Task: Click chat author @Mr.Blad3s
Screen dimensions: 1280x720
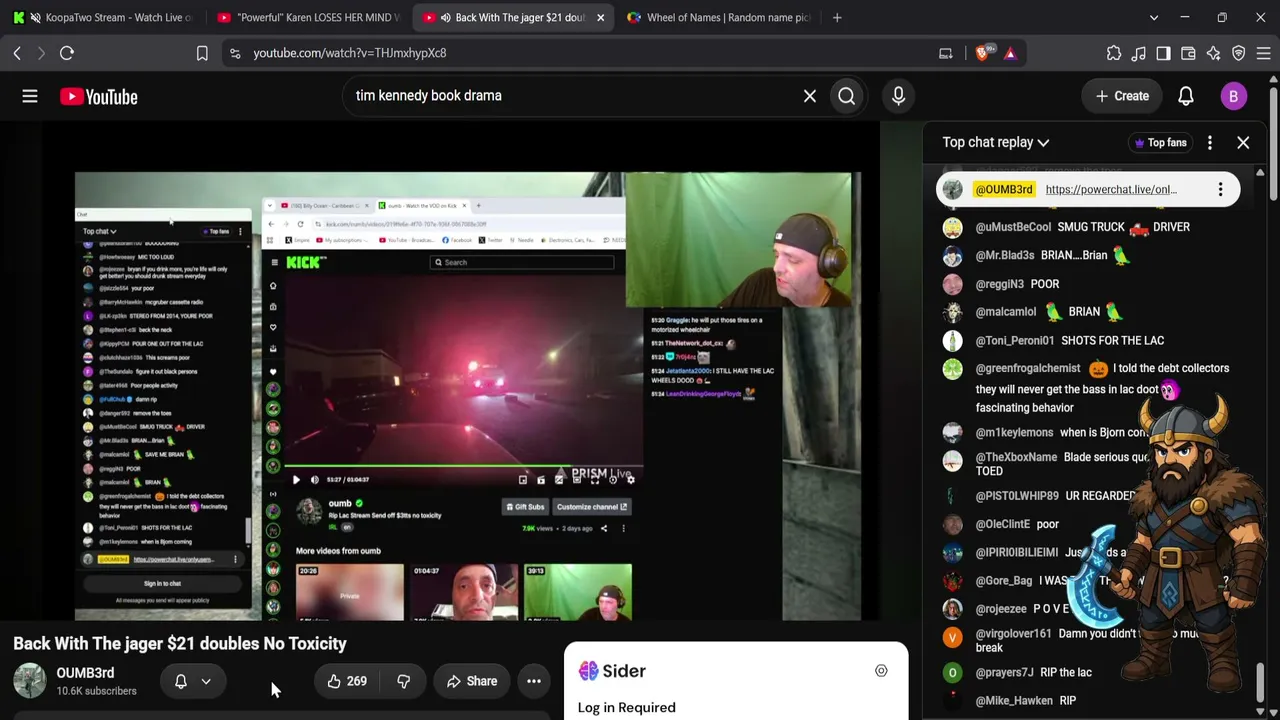Action: pos(1005,255)
